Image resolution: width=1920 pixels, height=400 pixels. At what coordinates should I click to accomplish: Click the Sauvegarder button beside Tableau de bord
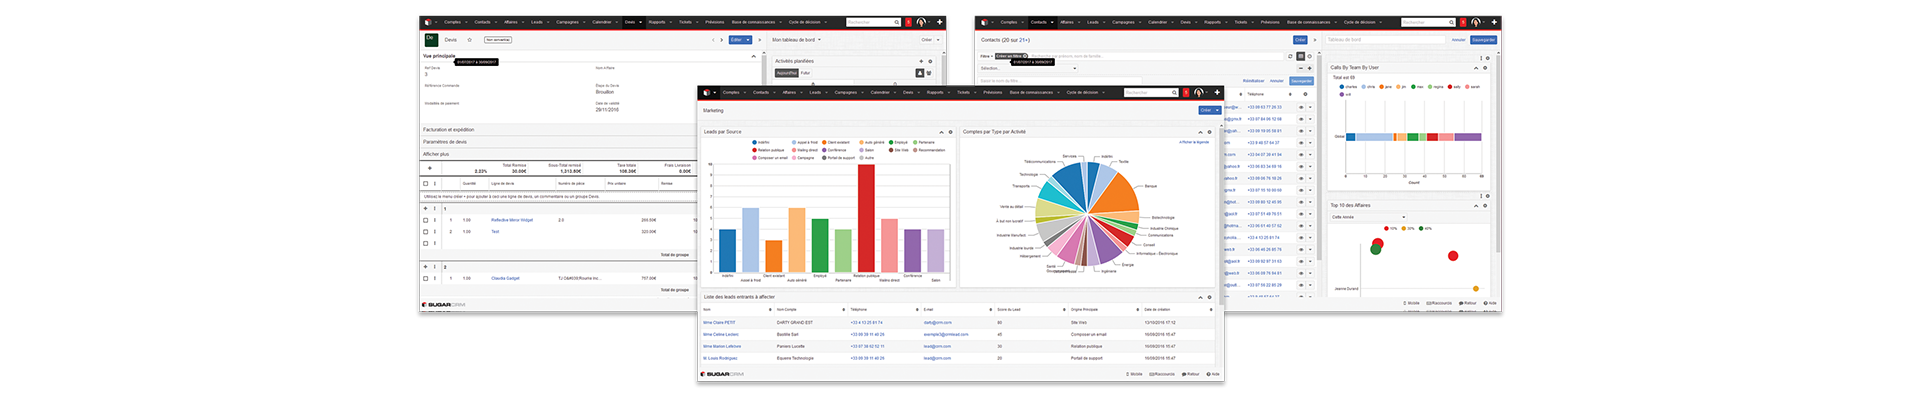coord(1484,40)
